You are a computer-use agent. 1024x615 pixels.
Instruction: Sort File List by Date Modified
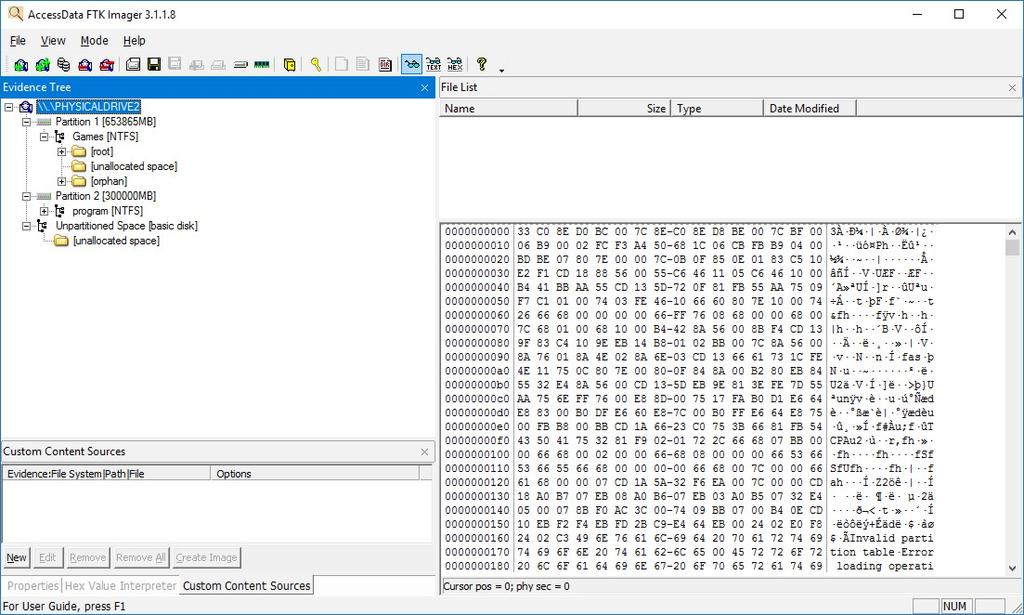[x=809, y=108]
